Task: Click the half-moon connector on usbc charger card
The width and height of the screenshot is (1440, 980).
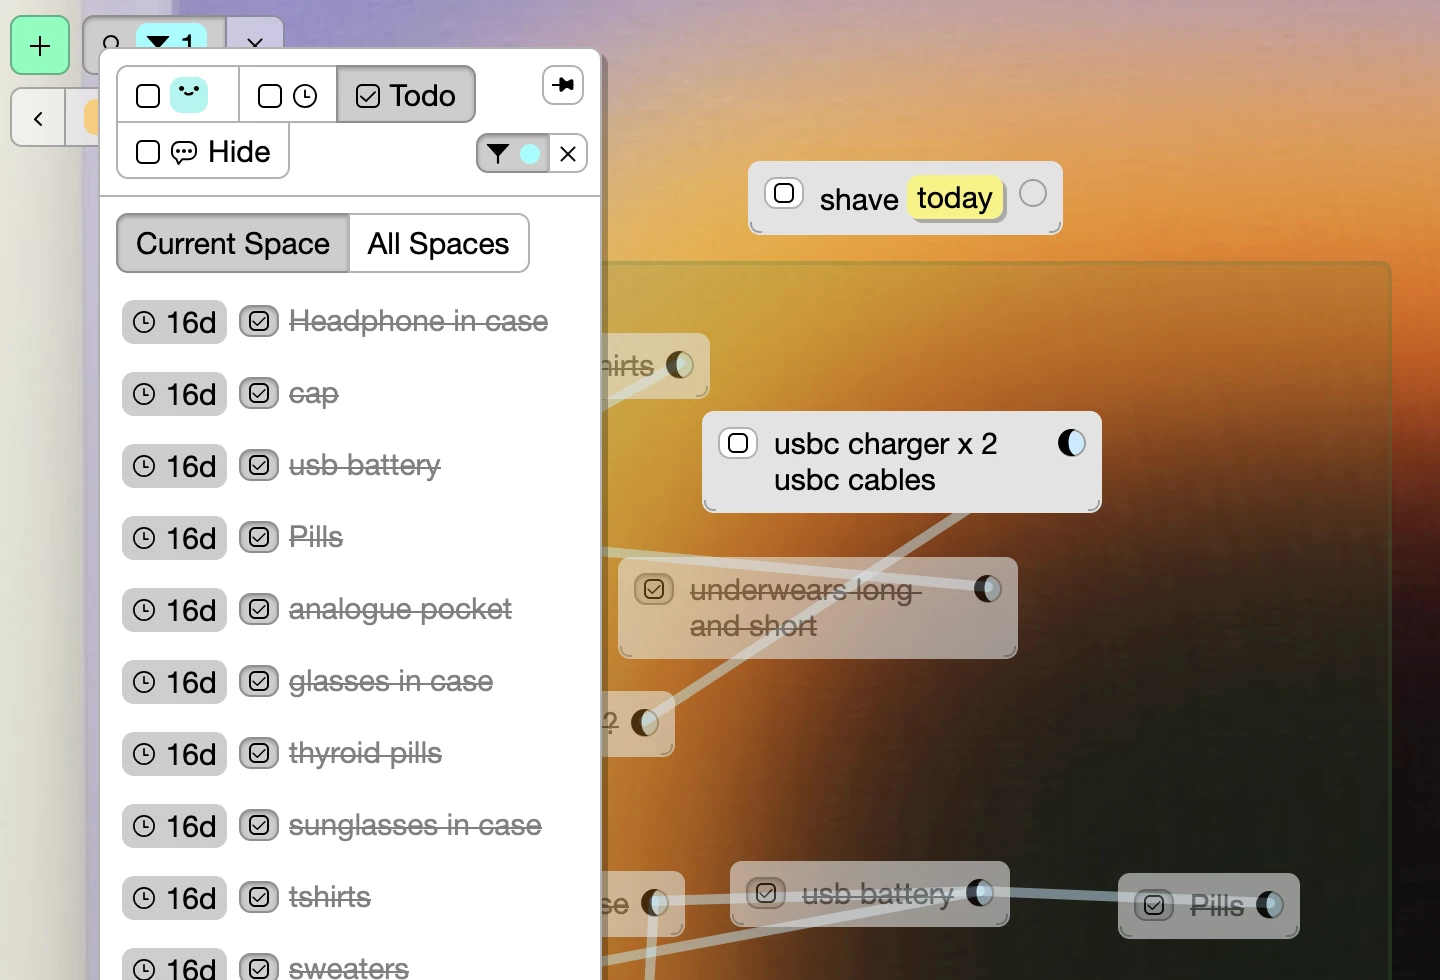Action: (1071, 443)
